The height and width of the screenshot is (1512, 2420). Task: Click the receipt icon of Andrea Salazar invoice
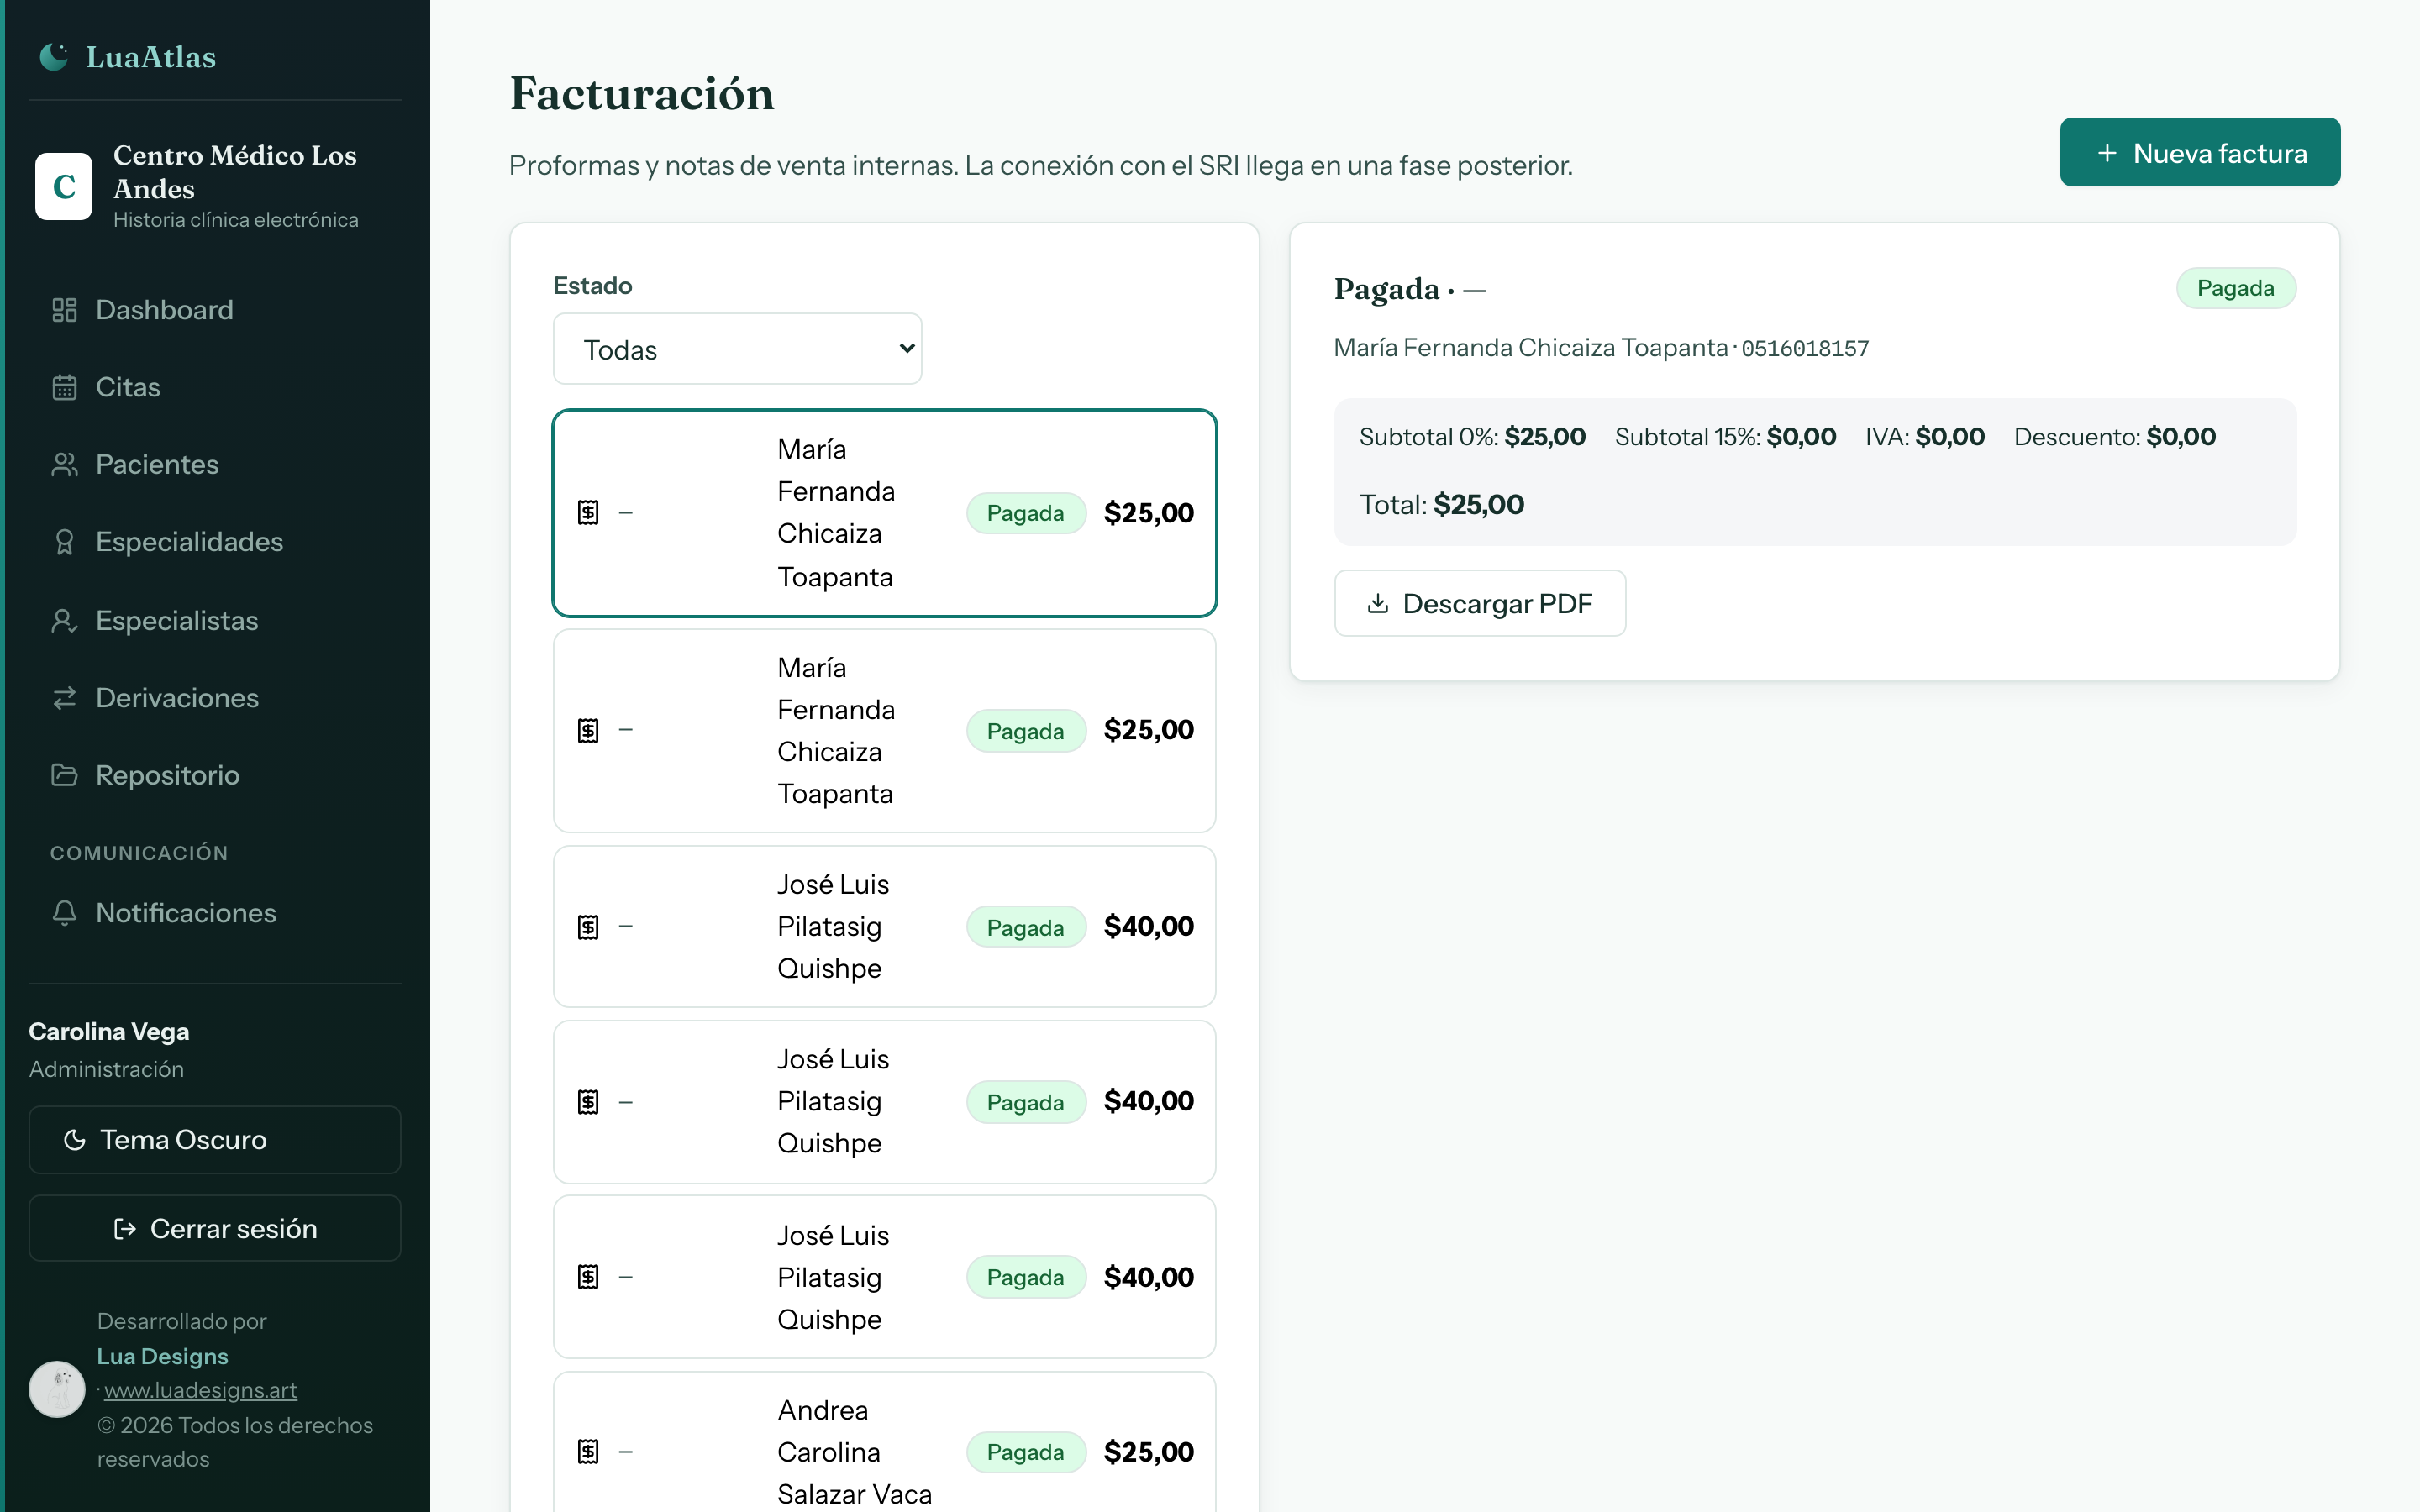(x=589, y=1451)
